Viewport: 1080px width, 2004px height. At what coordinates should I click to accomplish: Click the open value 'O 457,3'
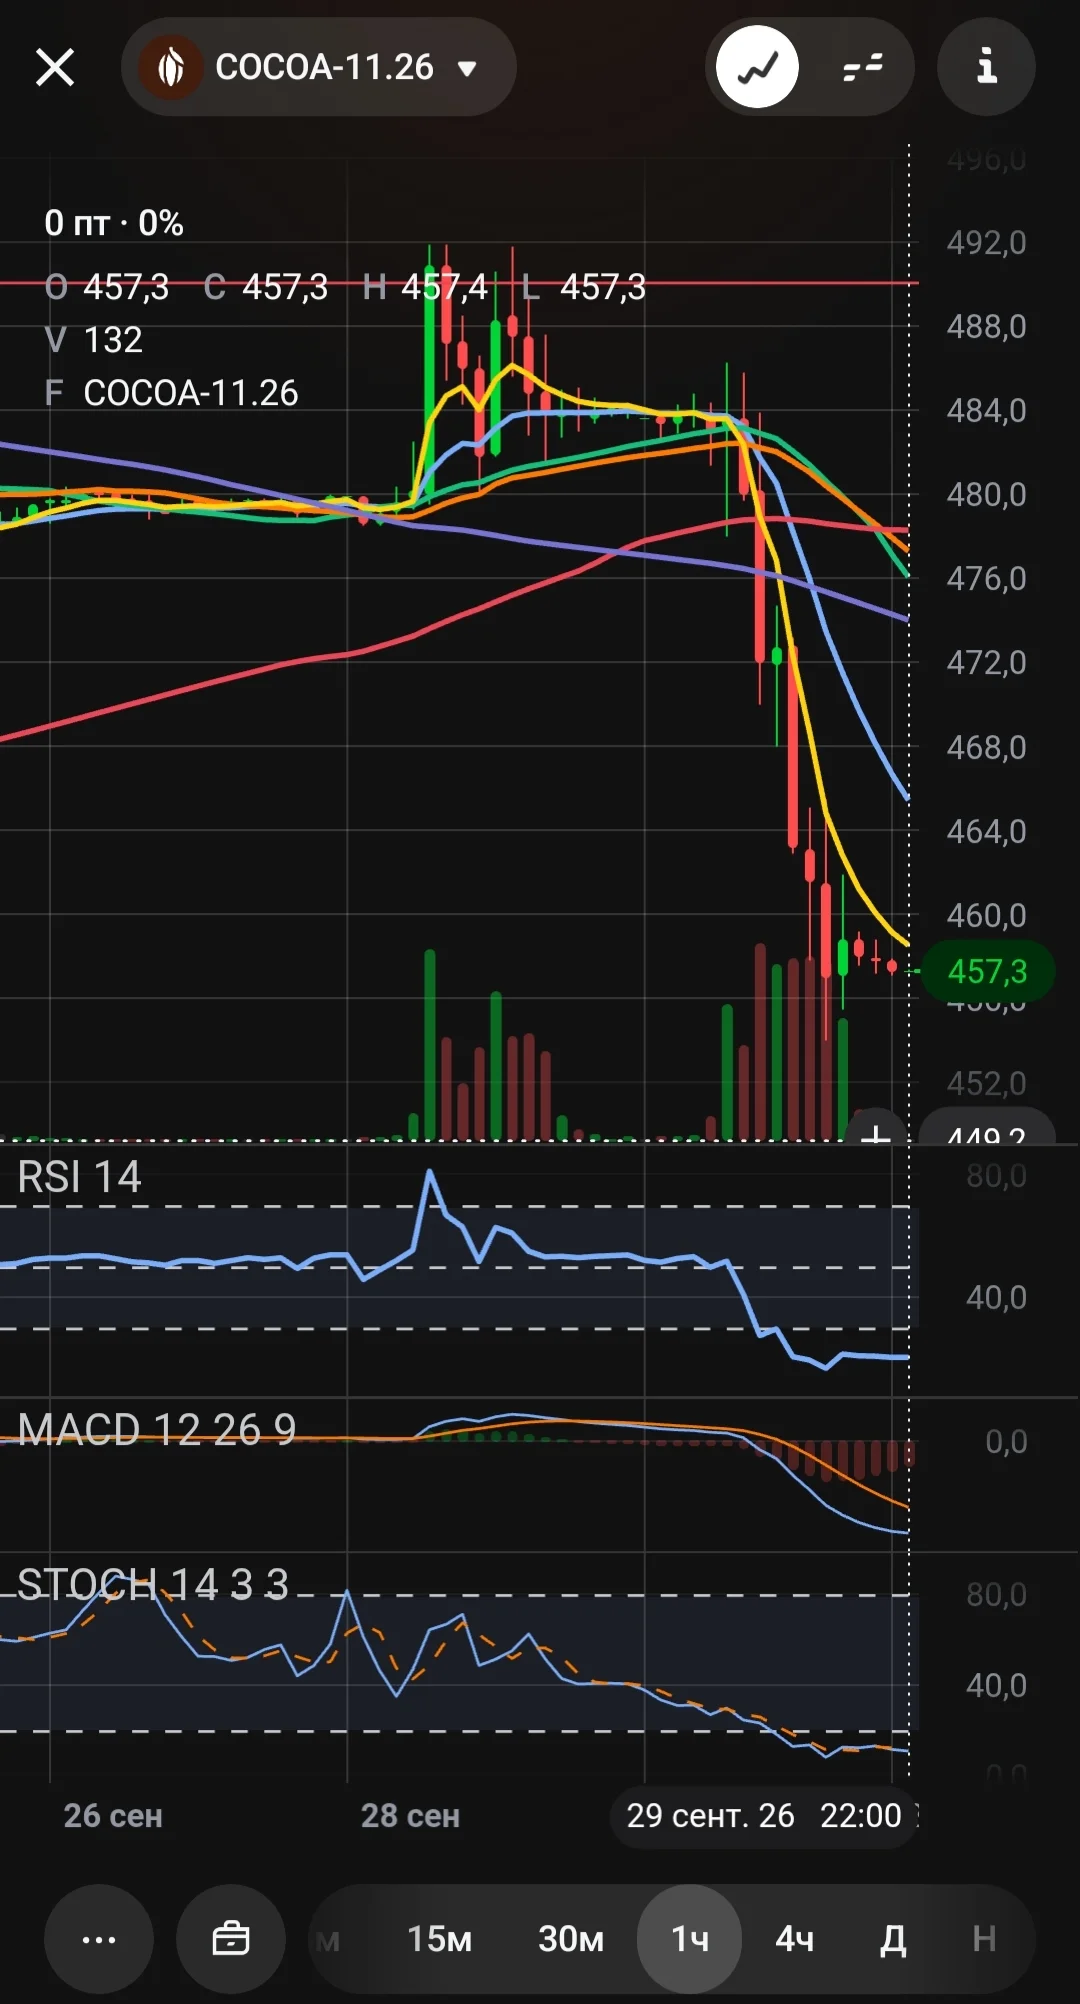(x=107, y=287)
